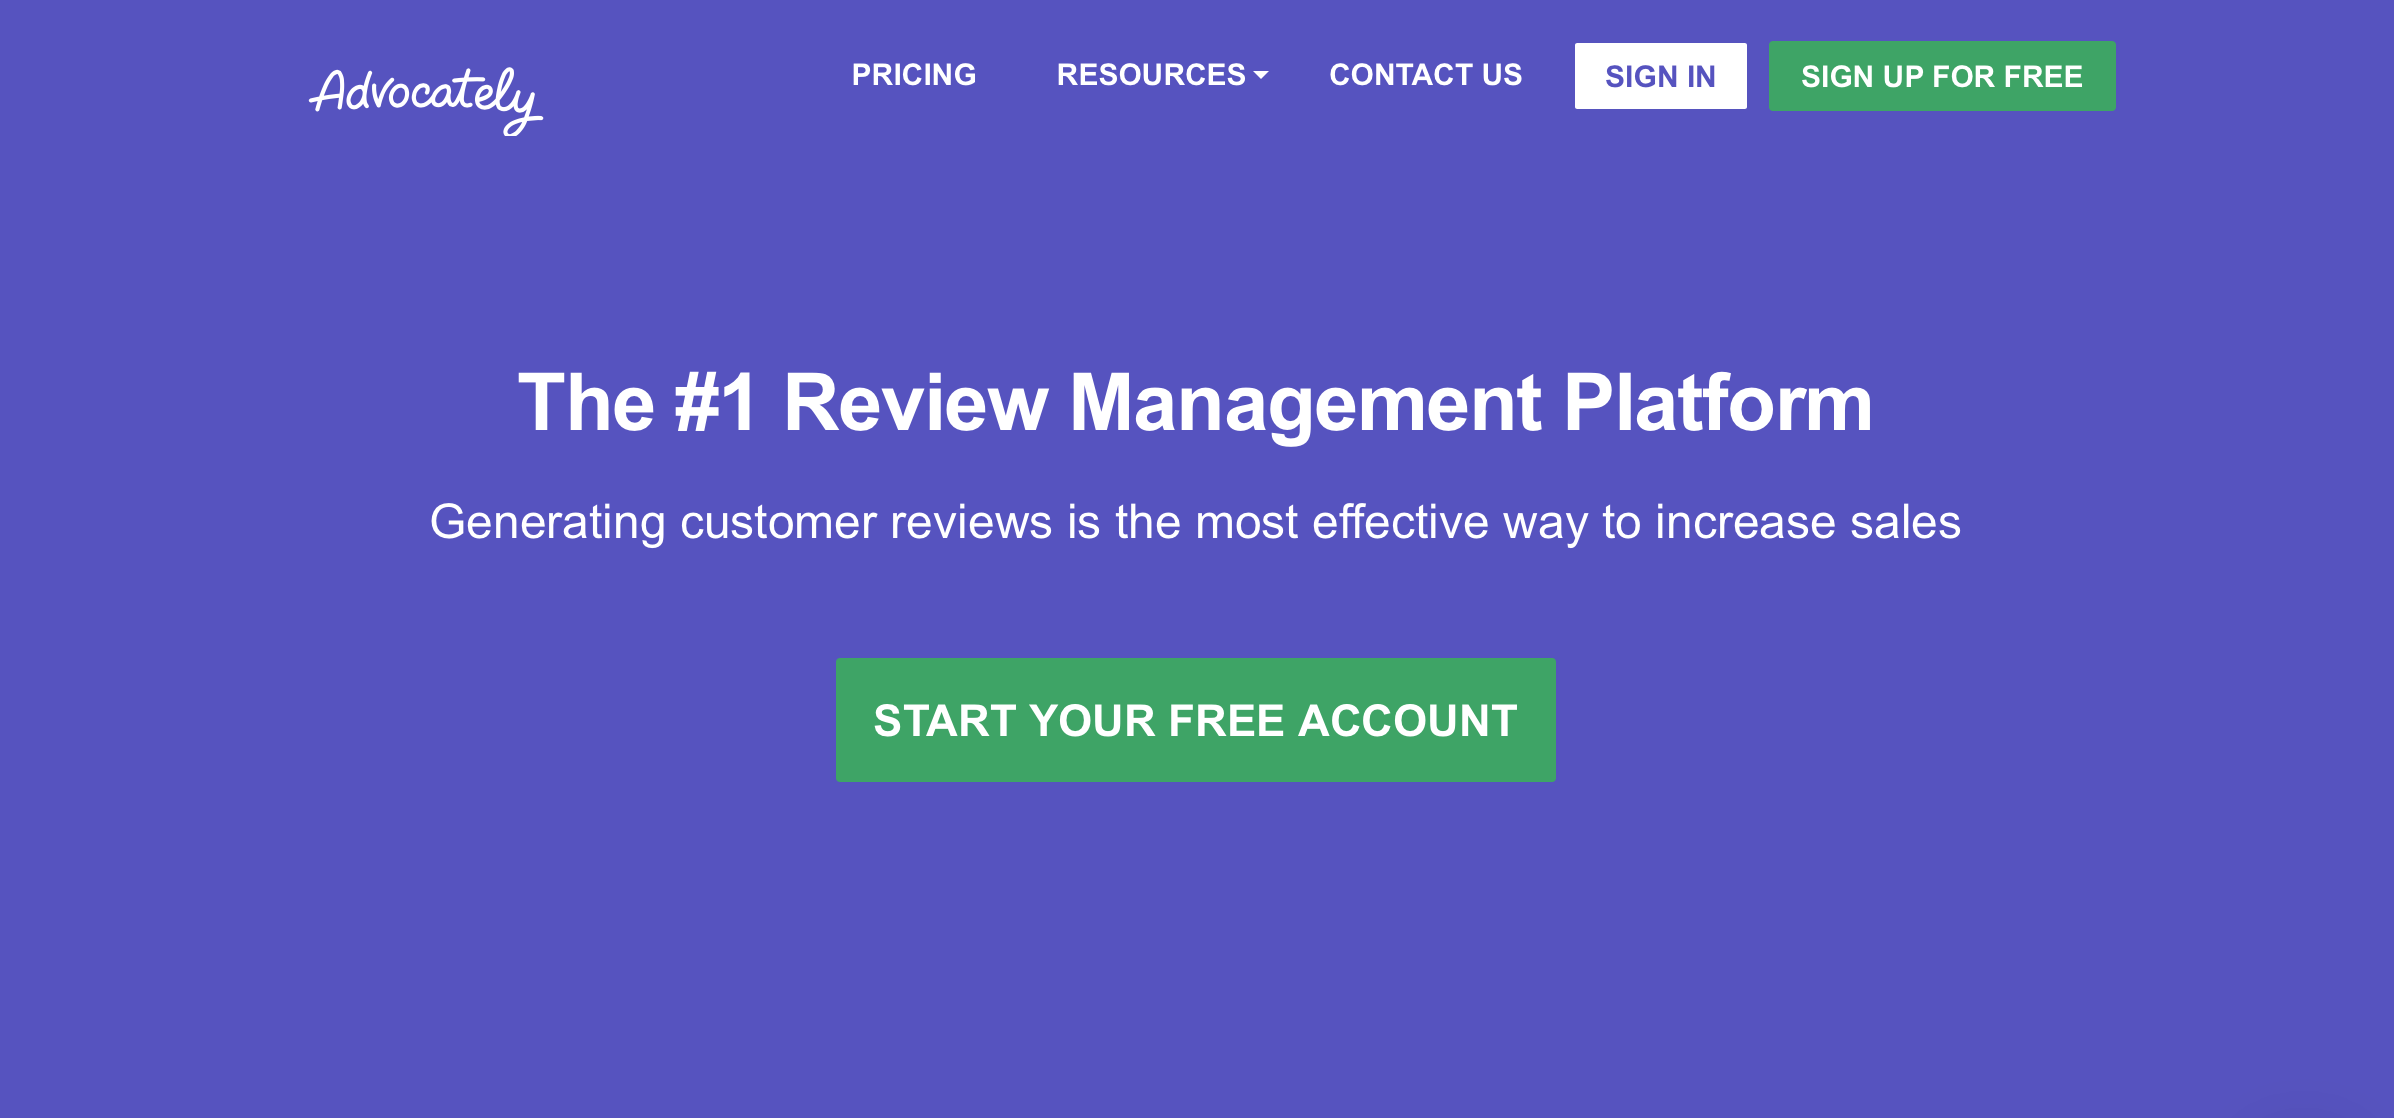Select the headline 'The #1 Review Management Platform'

(x=1195, y=403)
